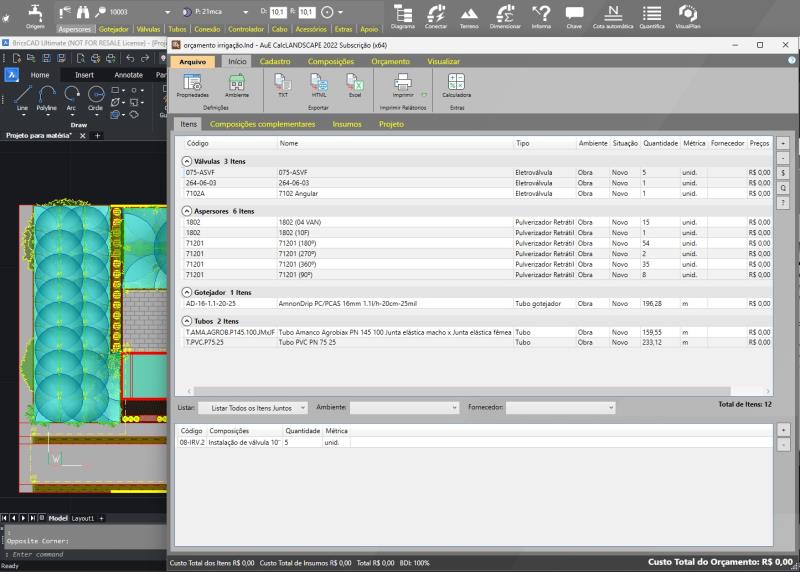Select the Tubo PVC PN 75 25 row

click(x=477, y=342)
